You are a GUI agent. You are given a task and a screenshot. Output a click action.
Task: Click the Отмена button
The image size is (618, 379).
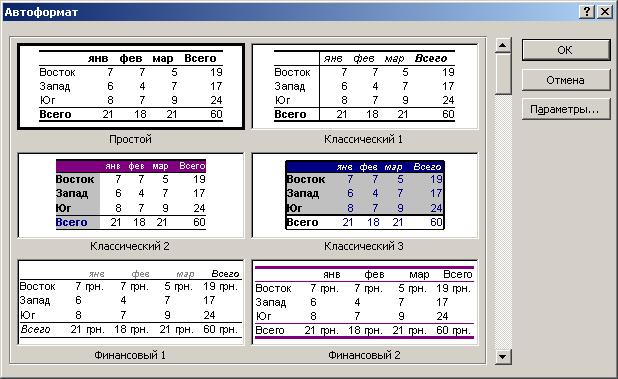566,80
